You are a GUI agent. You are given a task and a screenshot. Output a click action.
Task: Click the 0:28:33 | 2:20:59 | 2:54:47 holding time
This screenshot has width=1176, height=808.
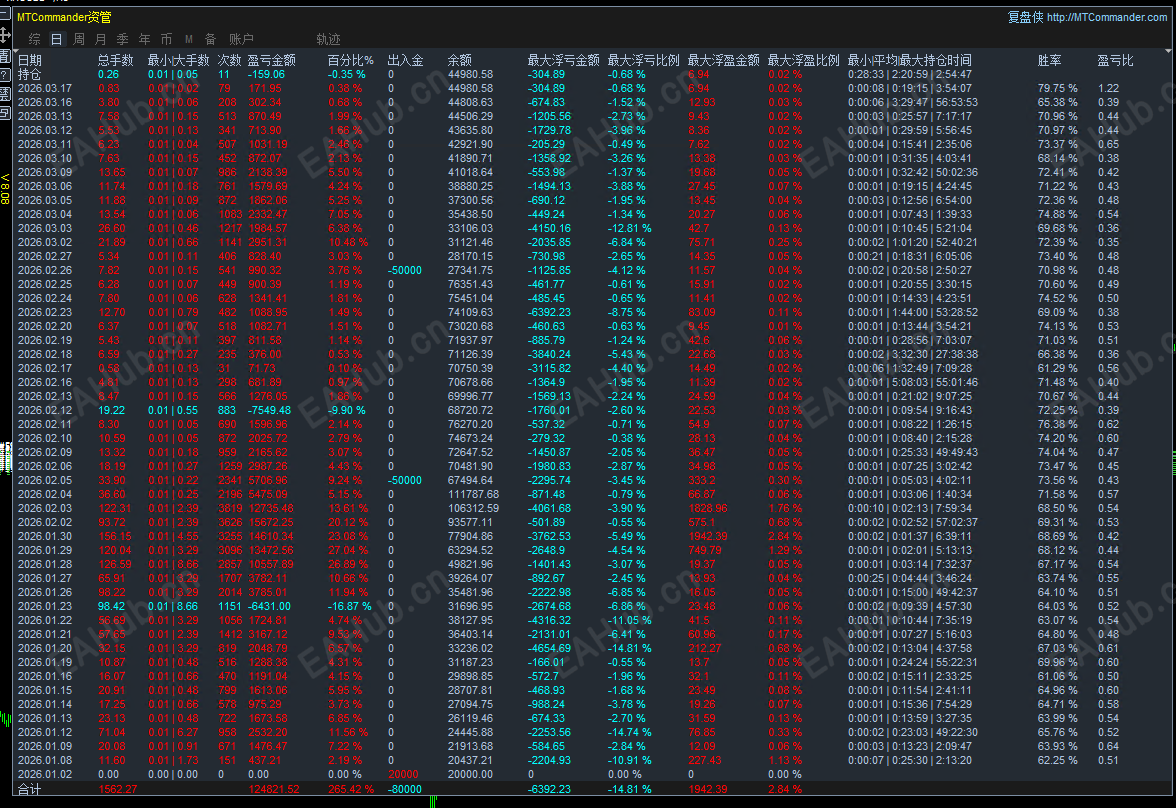(910, 74)
